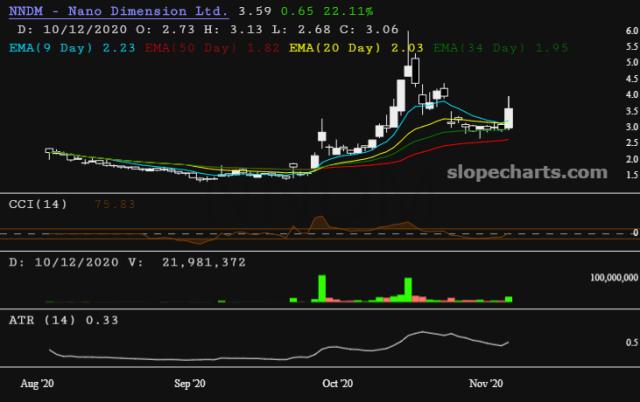Click the tallest green volume bar in mid-October
The image size is (640, 402).
point(408,289)
